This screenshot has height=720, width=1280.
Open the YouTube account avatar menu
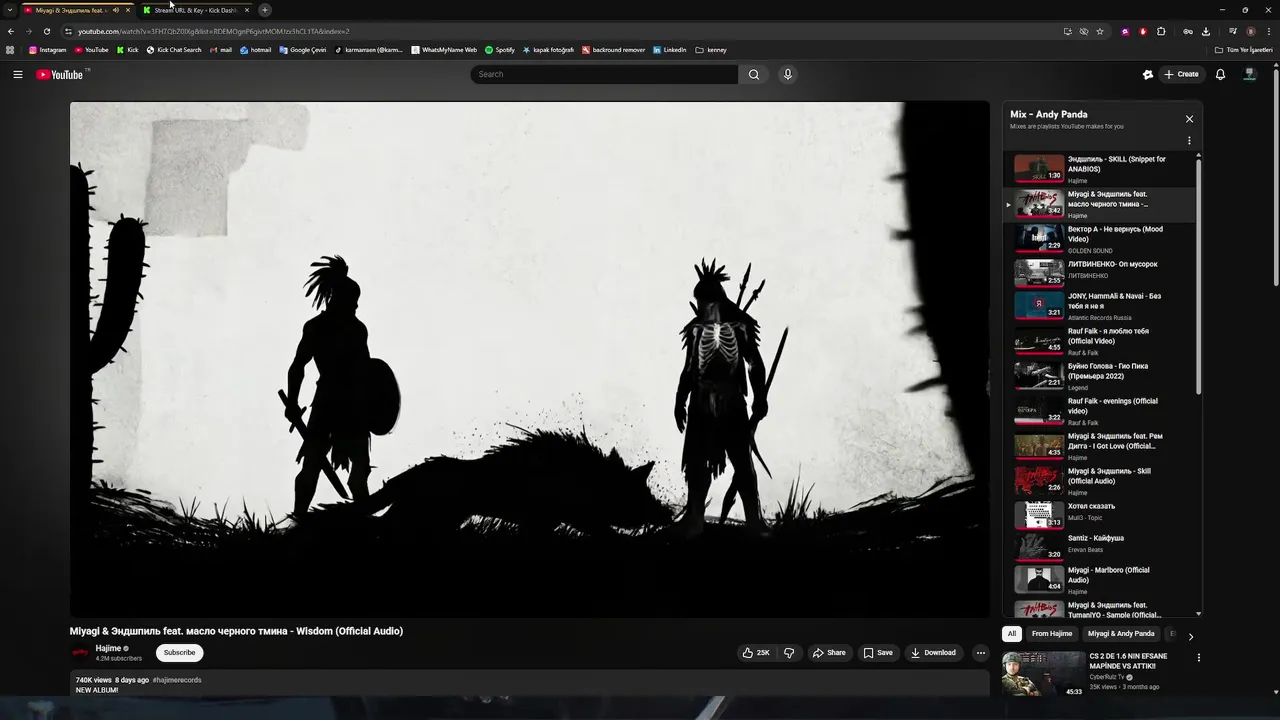coord(1249,74)
